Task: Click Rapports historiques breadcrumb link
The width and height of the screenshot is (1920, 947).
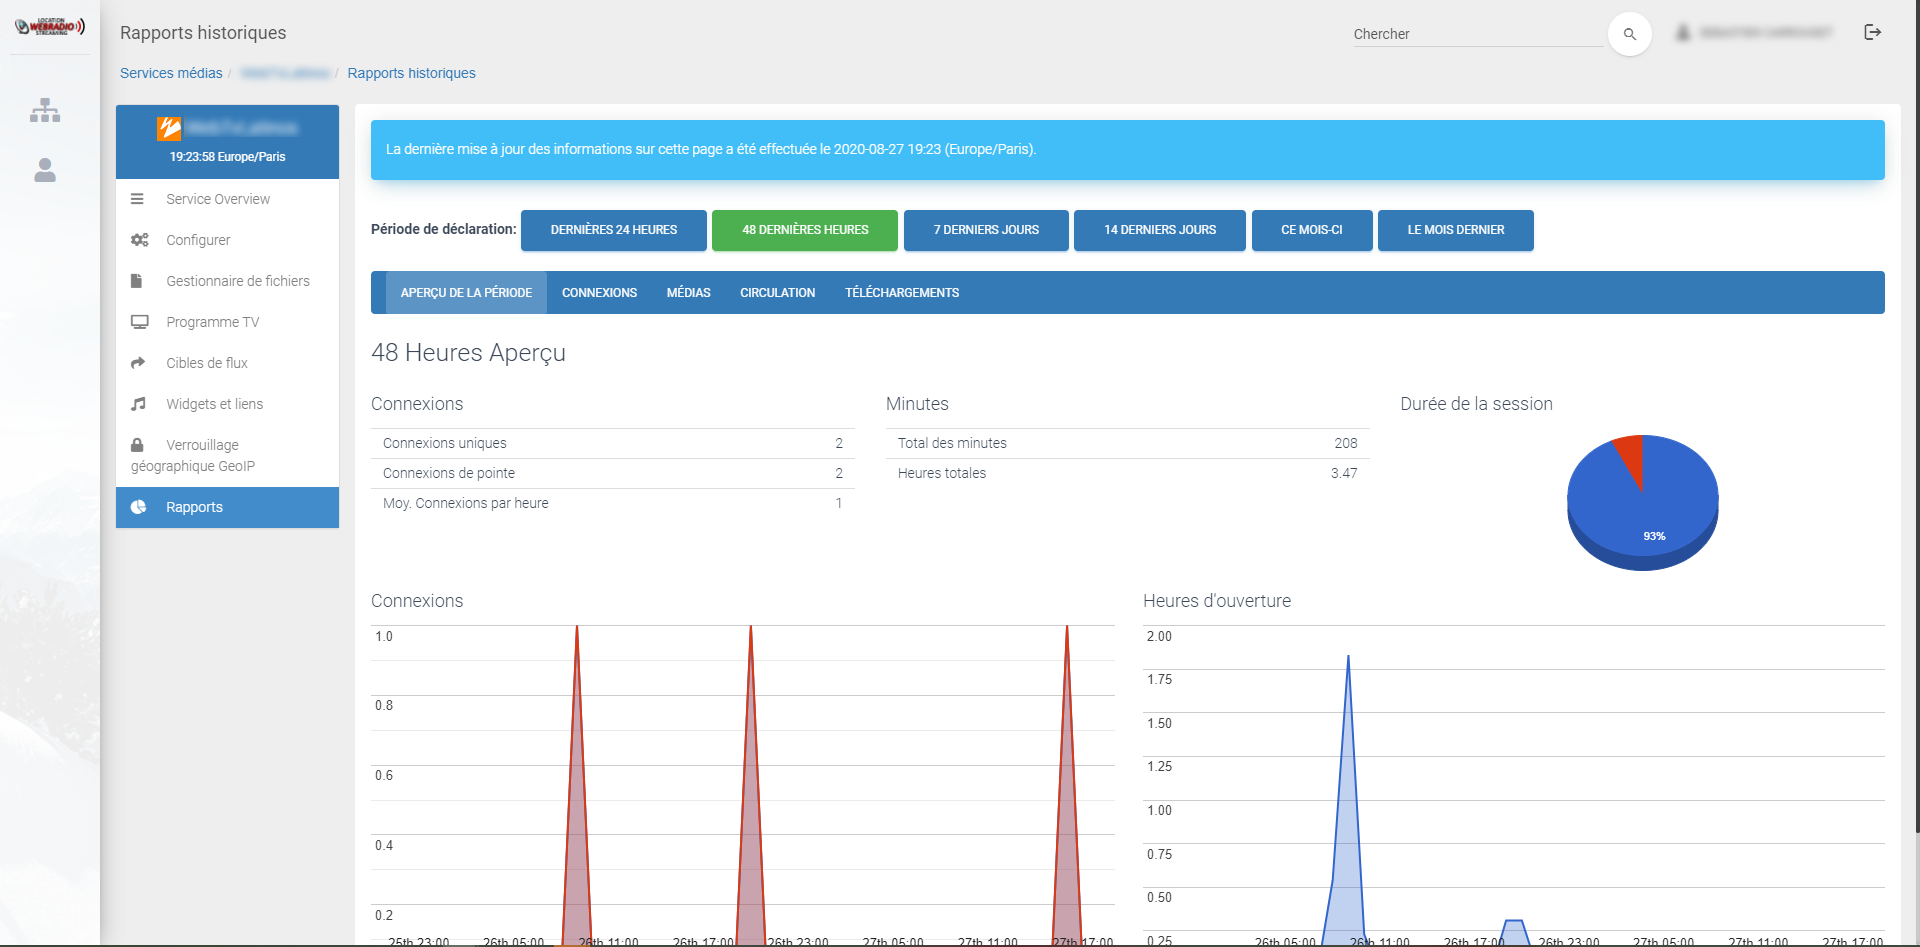Action: point(411,73)
